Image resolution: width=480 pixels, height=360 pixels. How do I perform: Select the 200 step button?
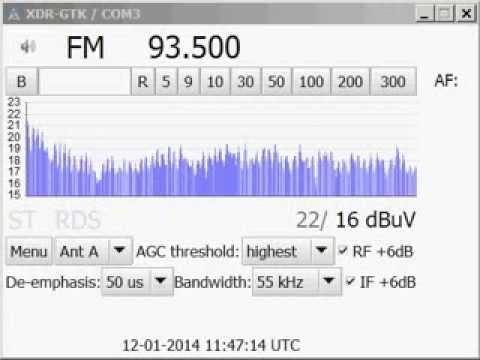pos(350,82)
